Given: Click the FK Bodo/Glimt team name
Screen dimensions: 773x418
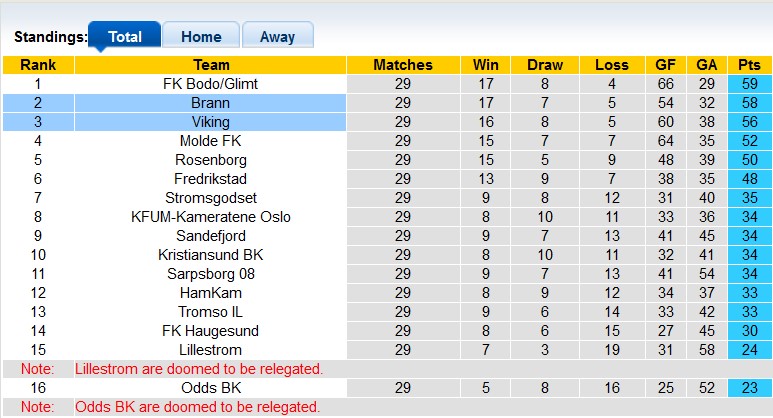Looking at the screenshot, I should coord(210,84).
